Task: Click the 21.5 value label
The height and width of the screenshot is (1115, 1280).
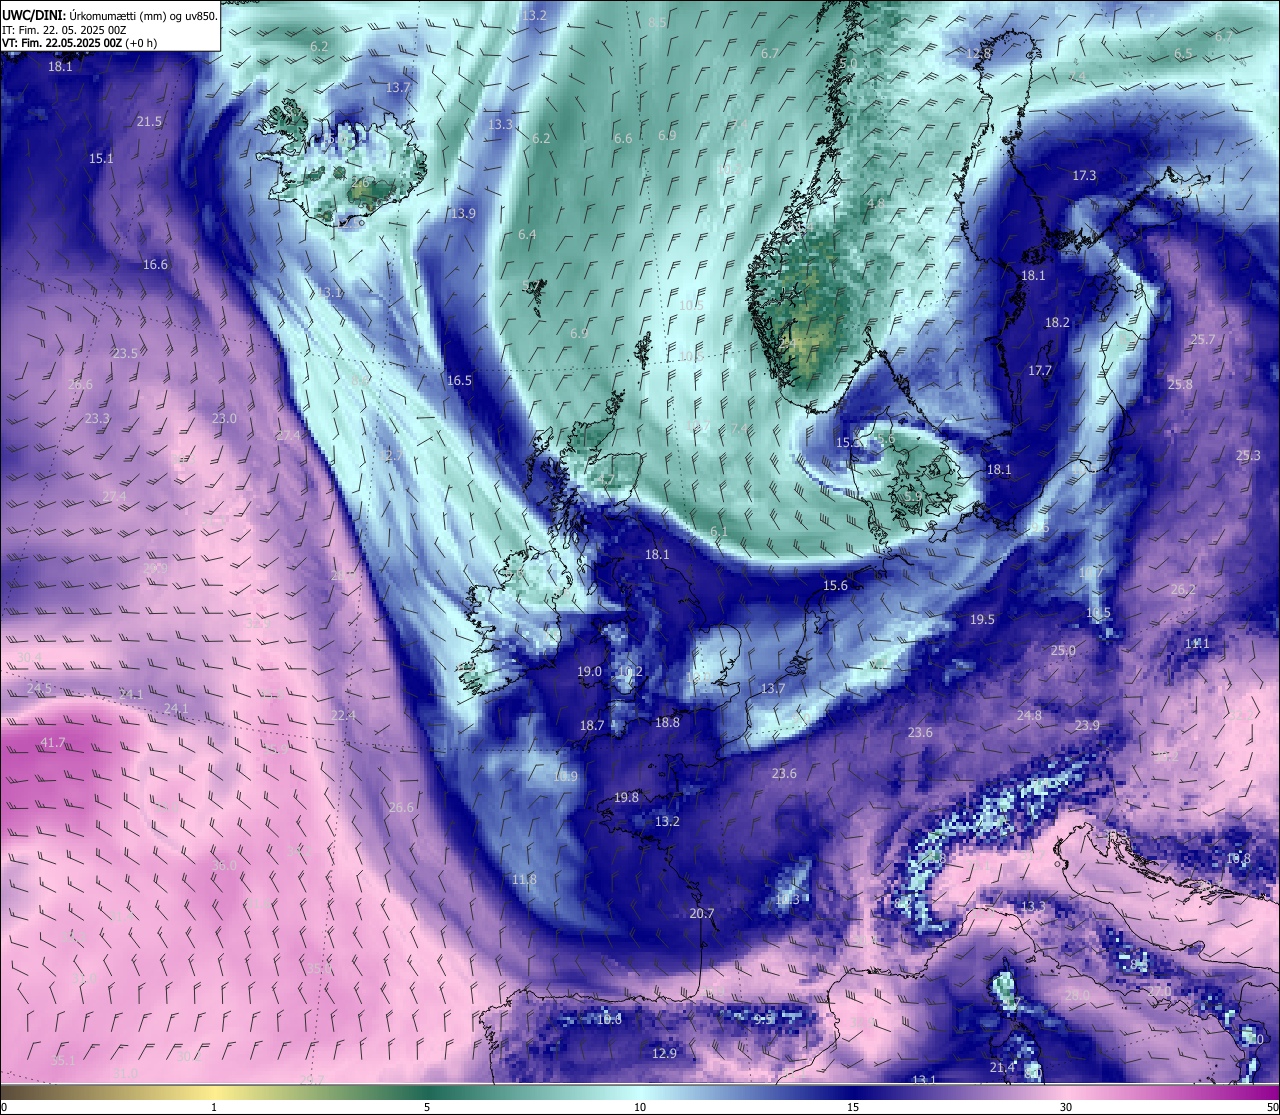Action: 149,121
